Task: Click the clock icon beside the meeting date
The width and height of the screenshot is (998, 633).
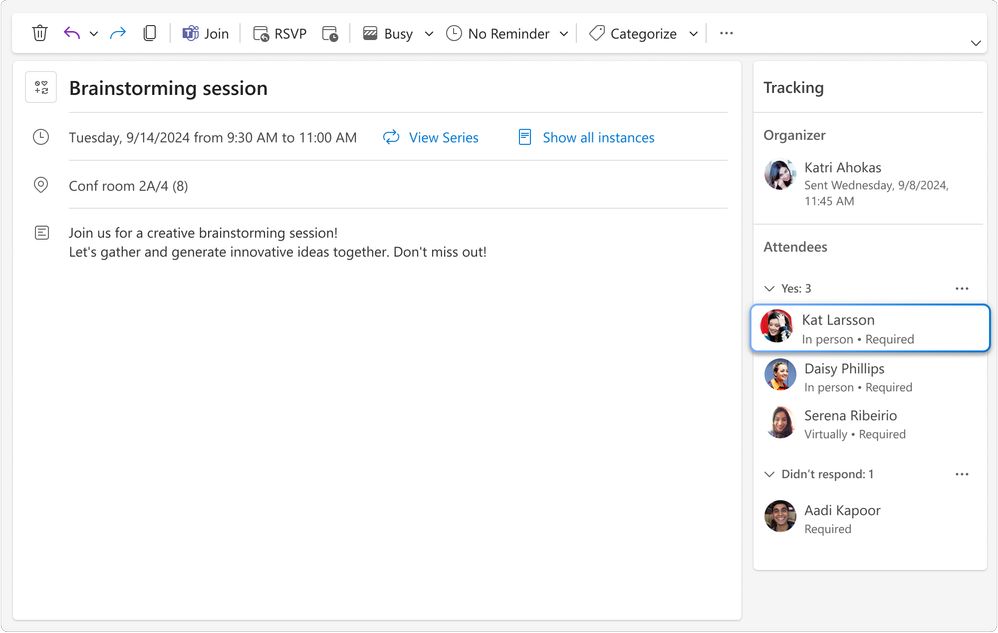Action: coord(41,137)
